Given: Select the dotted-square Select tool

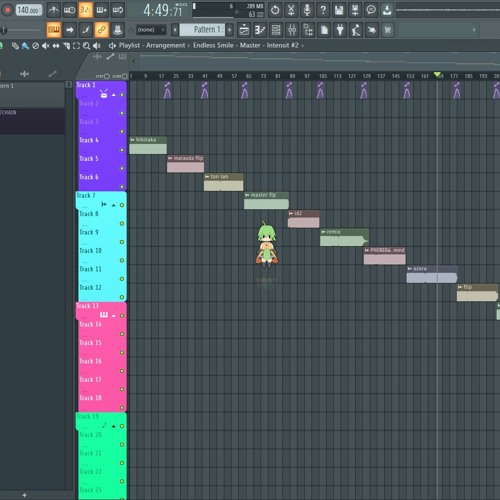Looking at the screenshot, I should (x=76, y=46).
